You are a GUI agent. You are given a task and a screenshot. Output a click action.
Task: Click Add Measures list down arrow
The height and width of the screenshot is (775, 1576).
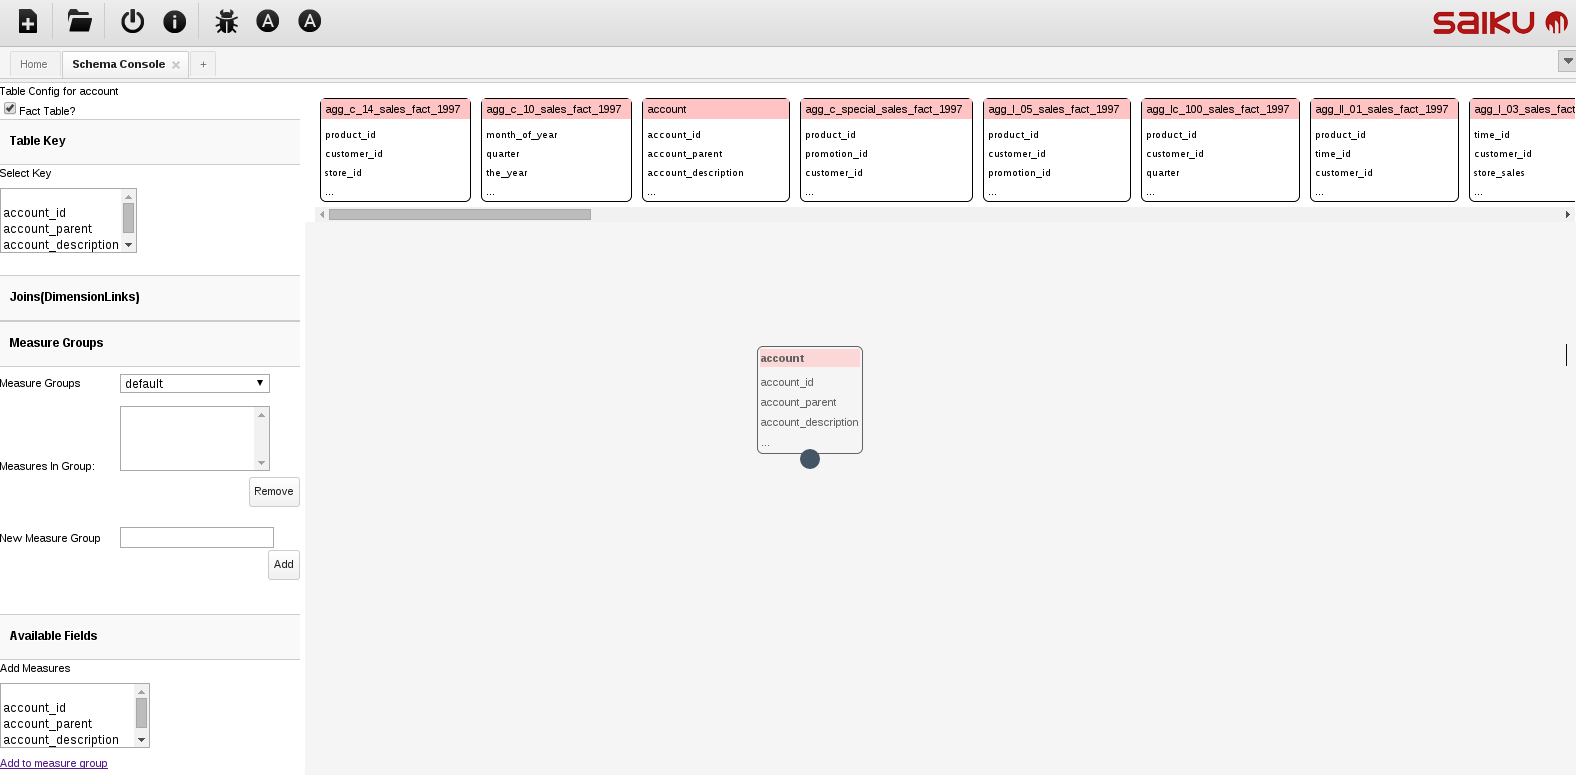(141, 740)
